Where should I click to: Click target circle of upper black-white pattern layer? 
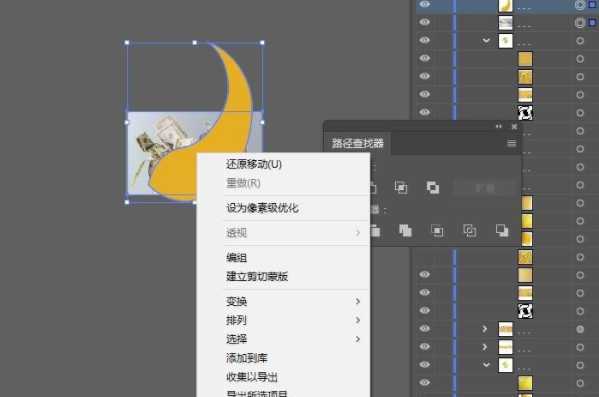580,113
